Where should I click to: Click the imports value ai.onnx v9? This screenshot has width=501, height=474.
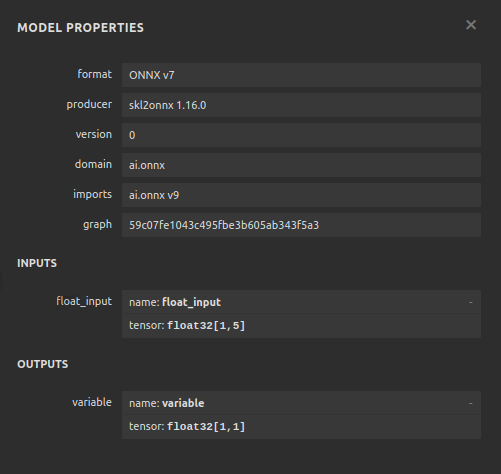[301, 195]
